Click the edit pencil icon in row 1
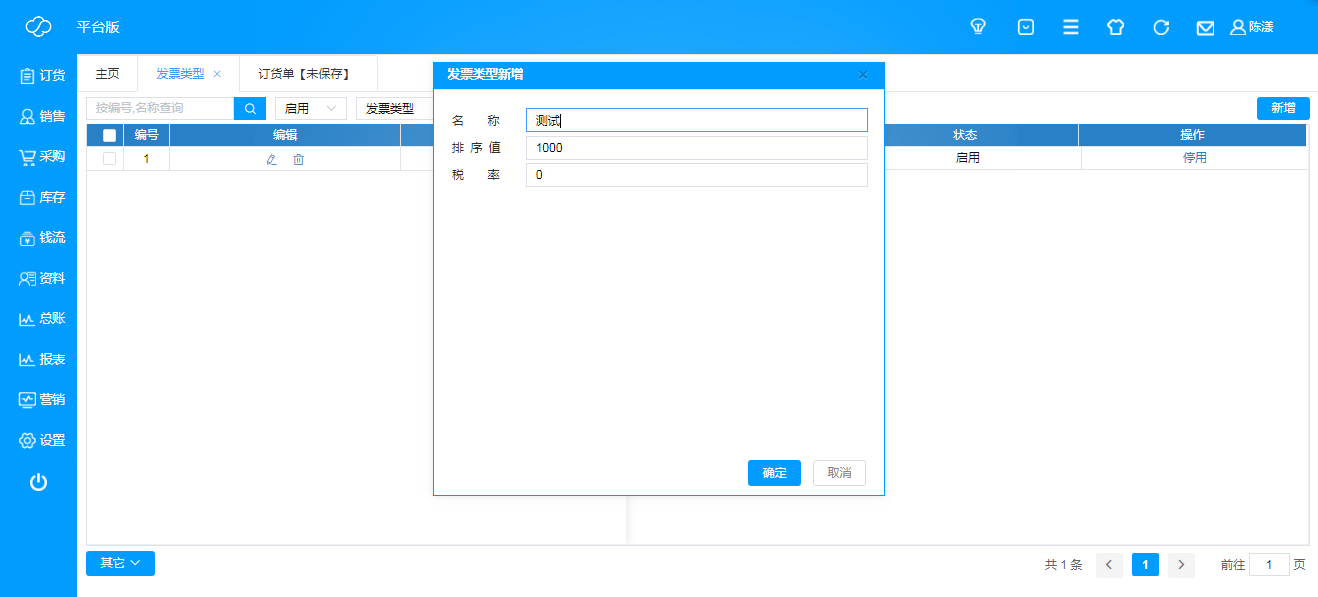The width and height of the screenshot is (1318, 597). click(271, 159)
